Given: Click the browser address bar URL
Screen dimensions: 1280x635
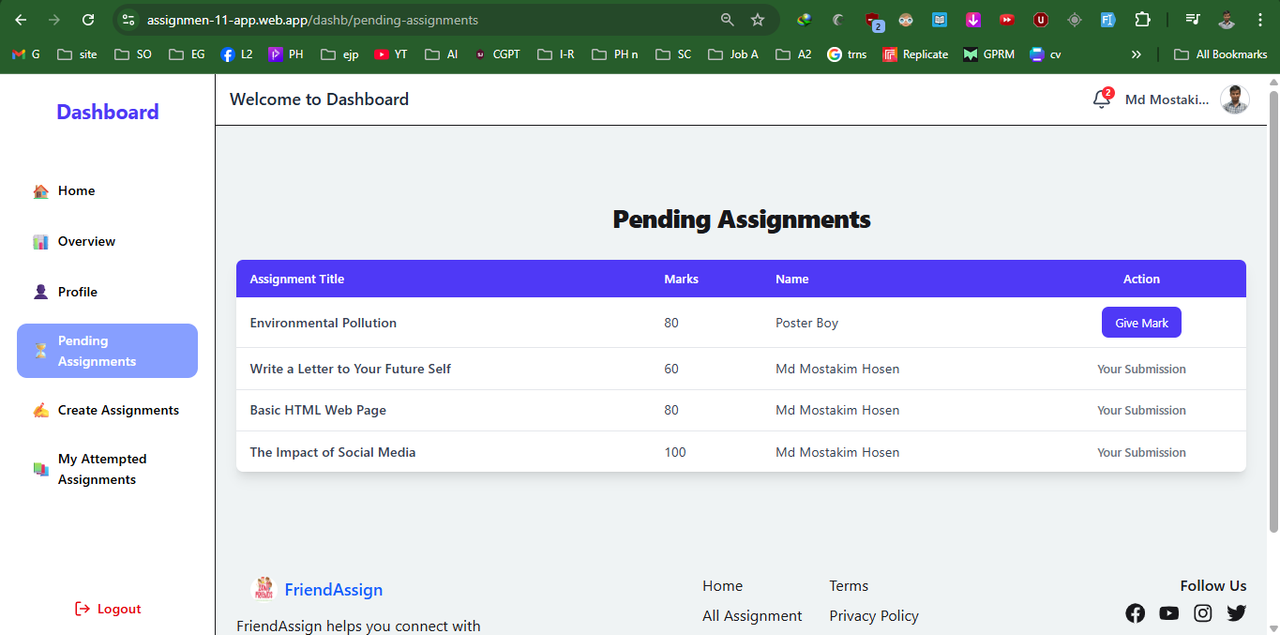Looking at the screenshot, I should click(312, 20).
